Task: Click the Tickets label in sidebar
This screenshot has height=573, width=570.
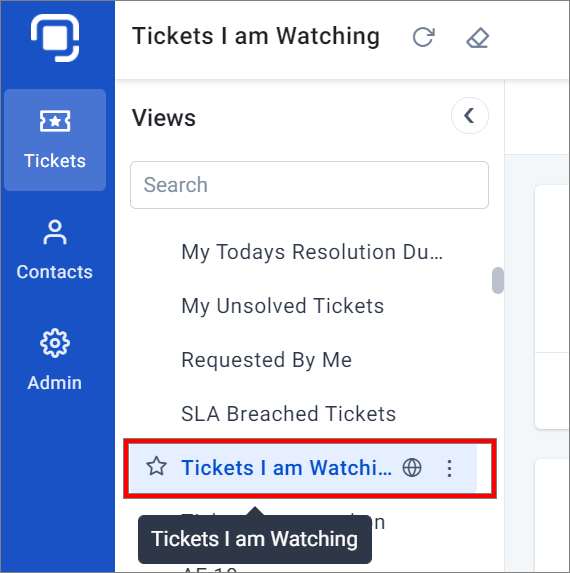Action: click(55, 161)
